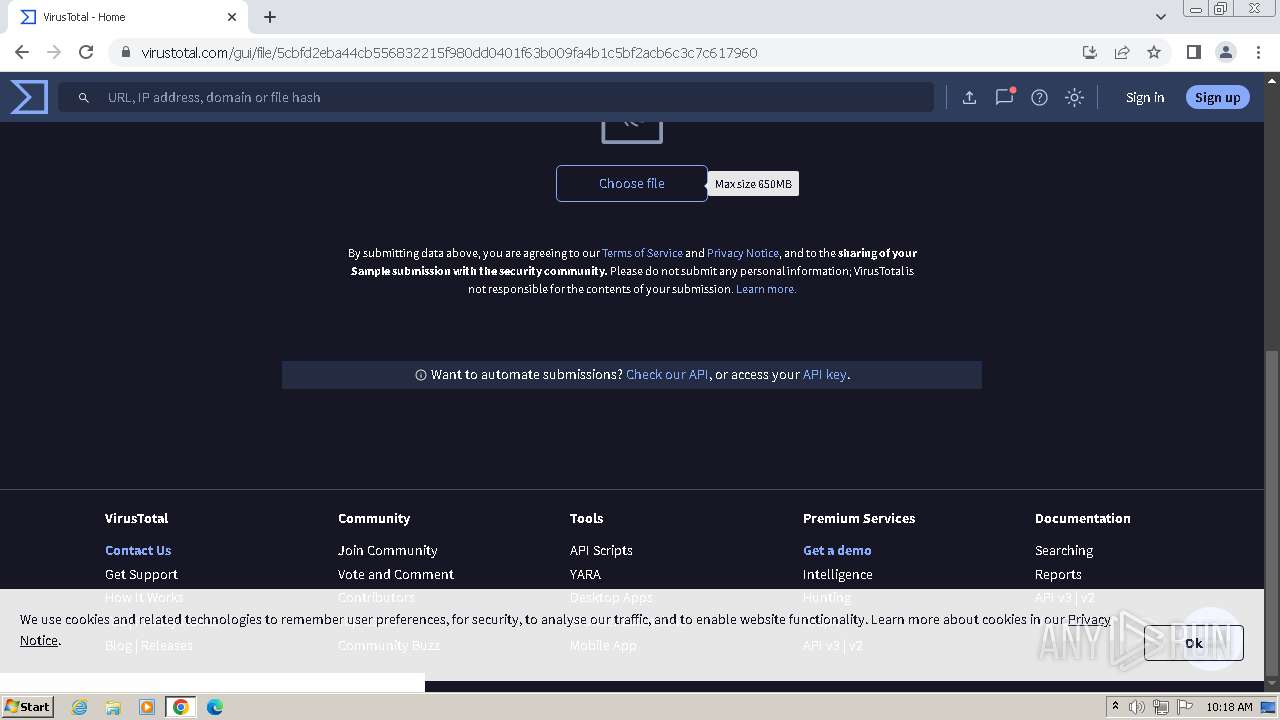Open Intelligence footer link

(x=837, y=574)
